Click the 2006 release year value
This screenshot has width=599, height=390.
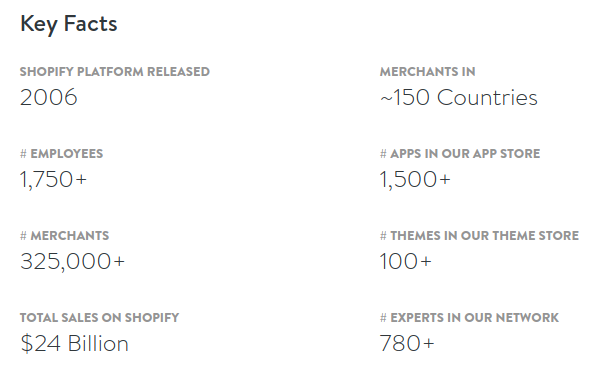[x=49, y=97]
